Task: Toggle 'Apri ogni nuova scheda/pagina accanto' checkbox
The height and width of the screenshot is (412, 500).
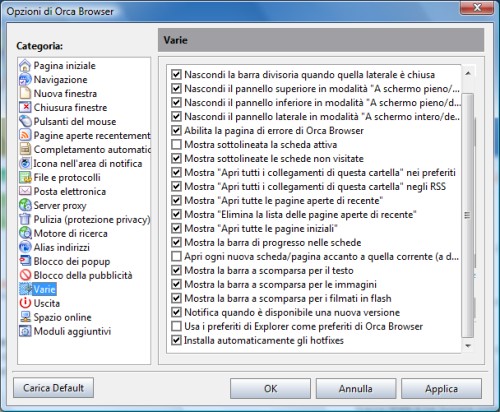Action: click(x=176, y=256)
